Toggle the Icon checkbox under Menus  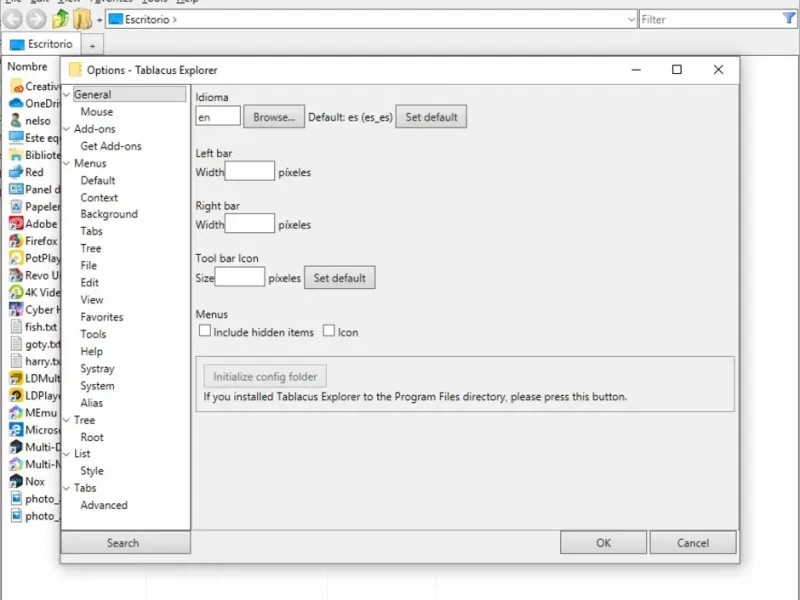click(x=329, y=331)
